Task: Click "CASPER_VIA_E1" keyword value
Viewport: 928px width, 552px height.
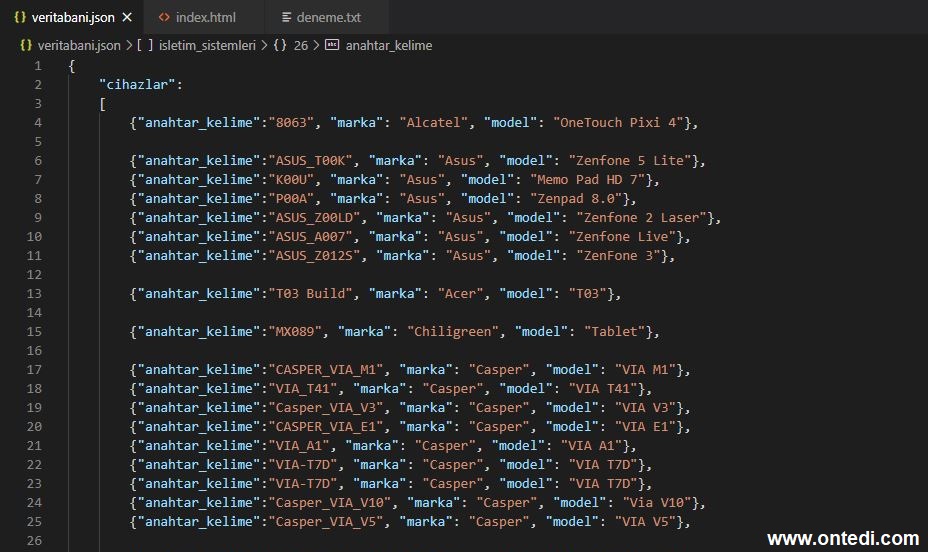Action: [326, 426]
